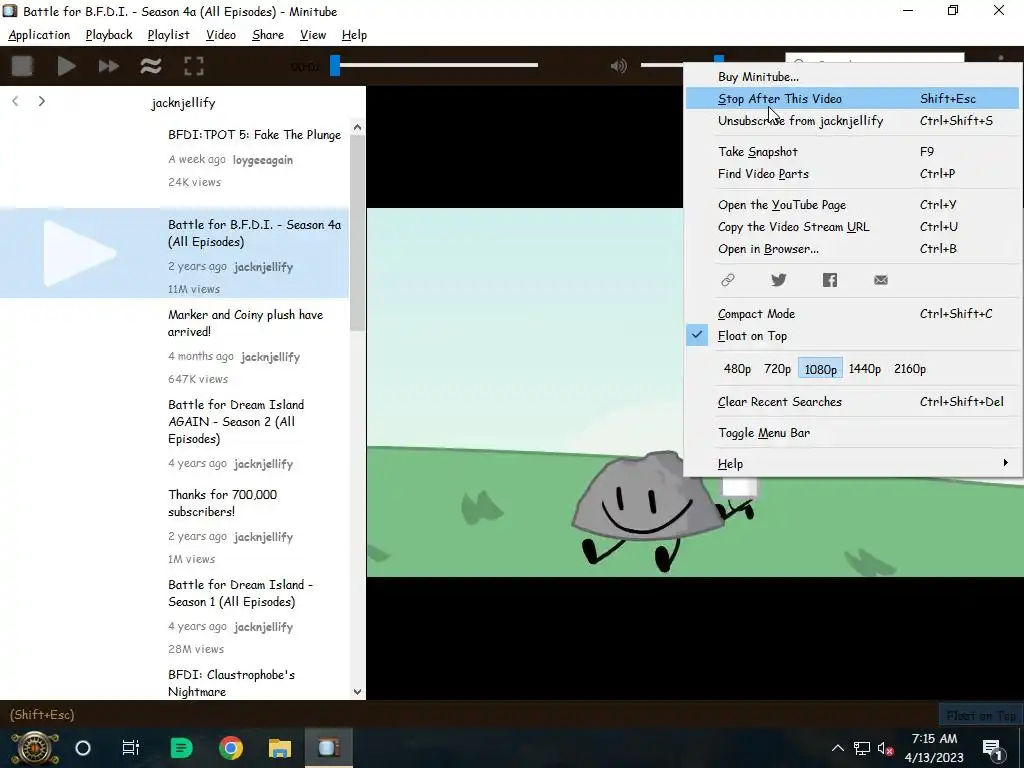Toggle Float on Top checkmark option
Viewport: 1024px width, 768px height.
click(x=852, y=336)
